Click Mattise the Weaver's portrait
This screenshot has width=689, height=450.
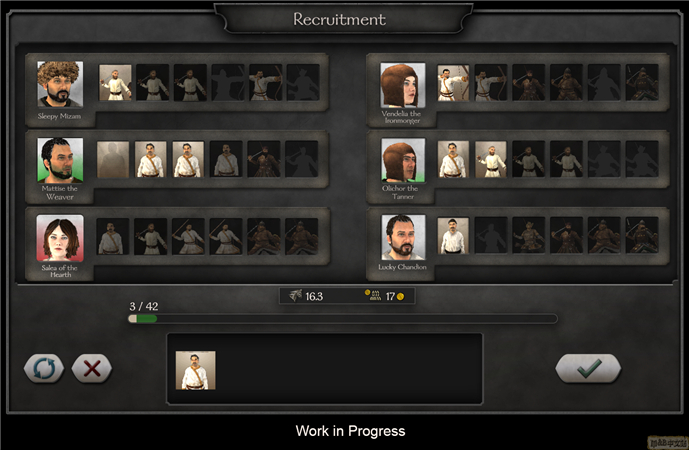(60, 160)
